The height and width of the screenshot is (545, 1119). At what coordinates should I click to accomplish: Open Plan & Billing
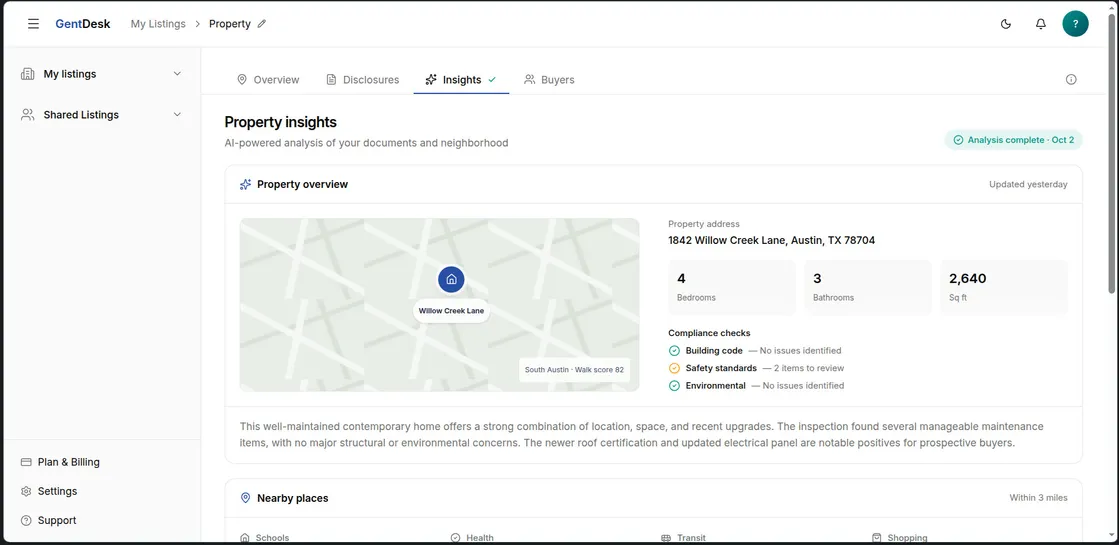101,462
